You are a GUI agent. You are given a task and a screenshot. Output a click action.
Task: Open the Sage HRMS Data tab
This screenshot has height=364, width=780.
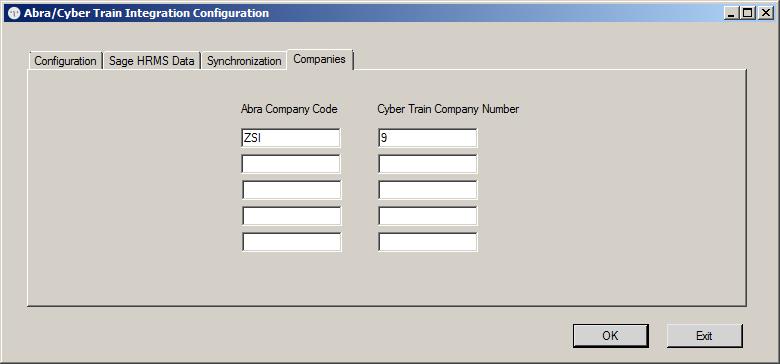(x=151, y=61)
